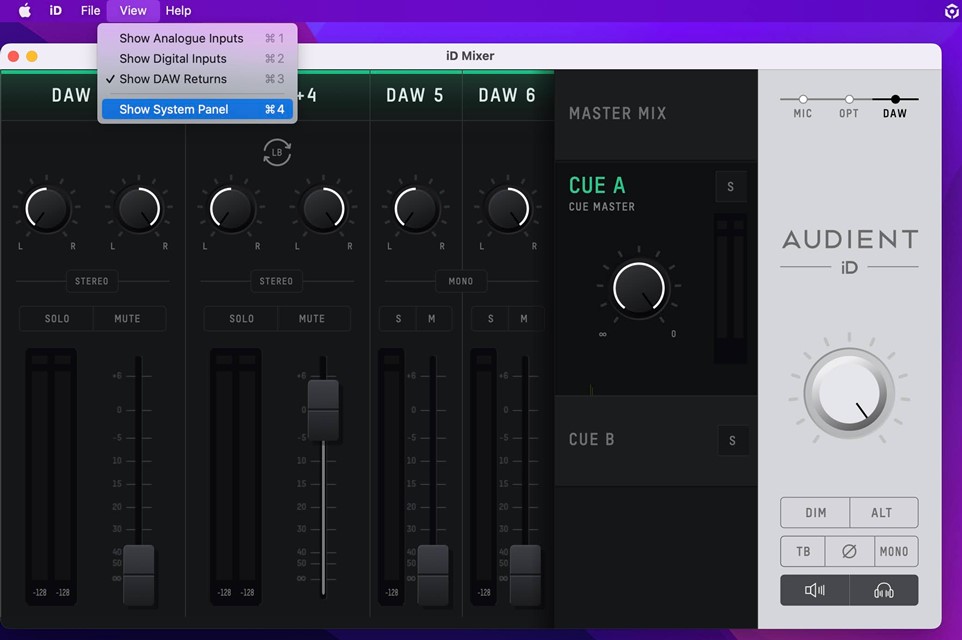This screenshot has width=962, height=640.
Task: Solo CUE B with S button
Action: (x=733, y=441)
